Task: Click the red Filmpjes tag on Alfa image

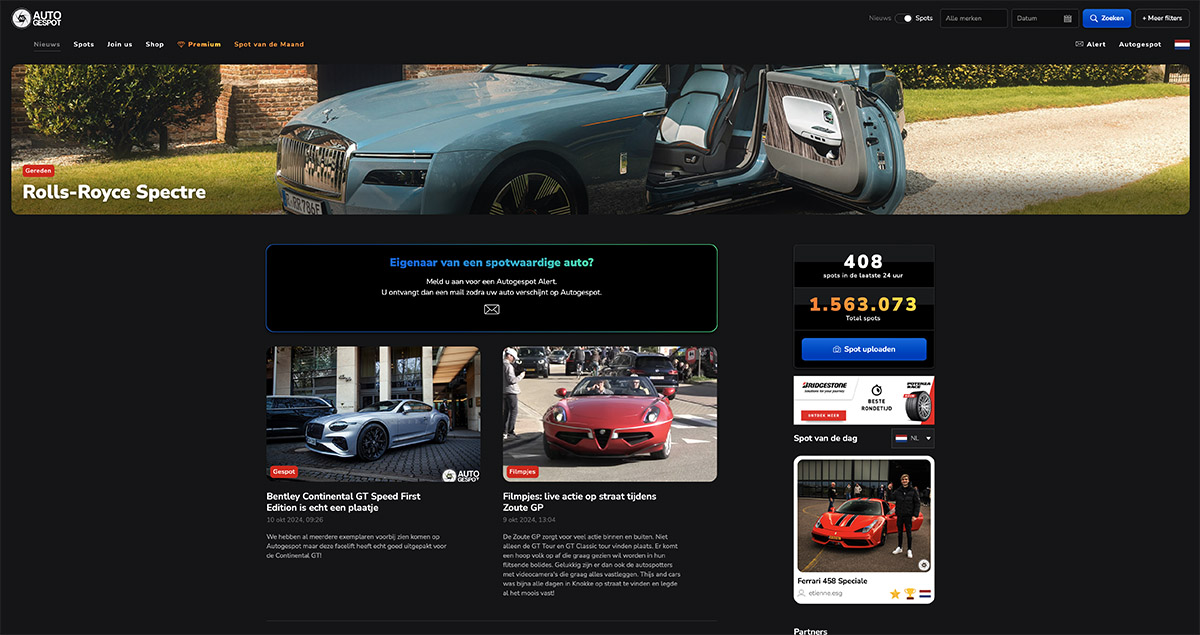Action: [523, 471]
